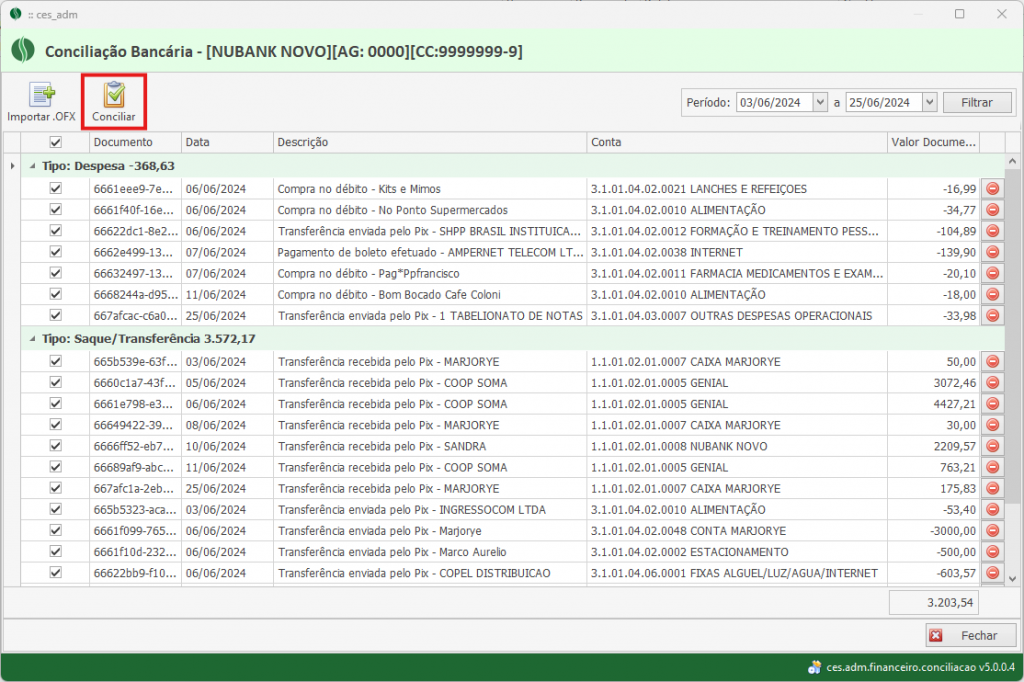Image resolution: width=1024 pixels, height=682 pixels.
Task: Click red remove icon for SHPP BRASIL row
Action: tap(993, 231)
